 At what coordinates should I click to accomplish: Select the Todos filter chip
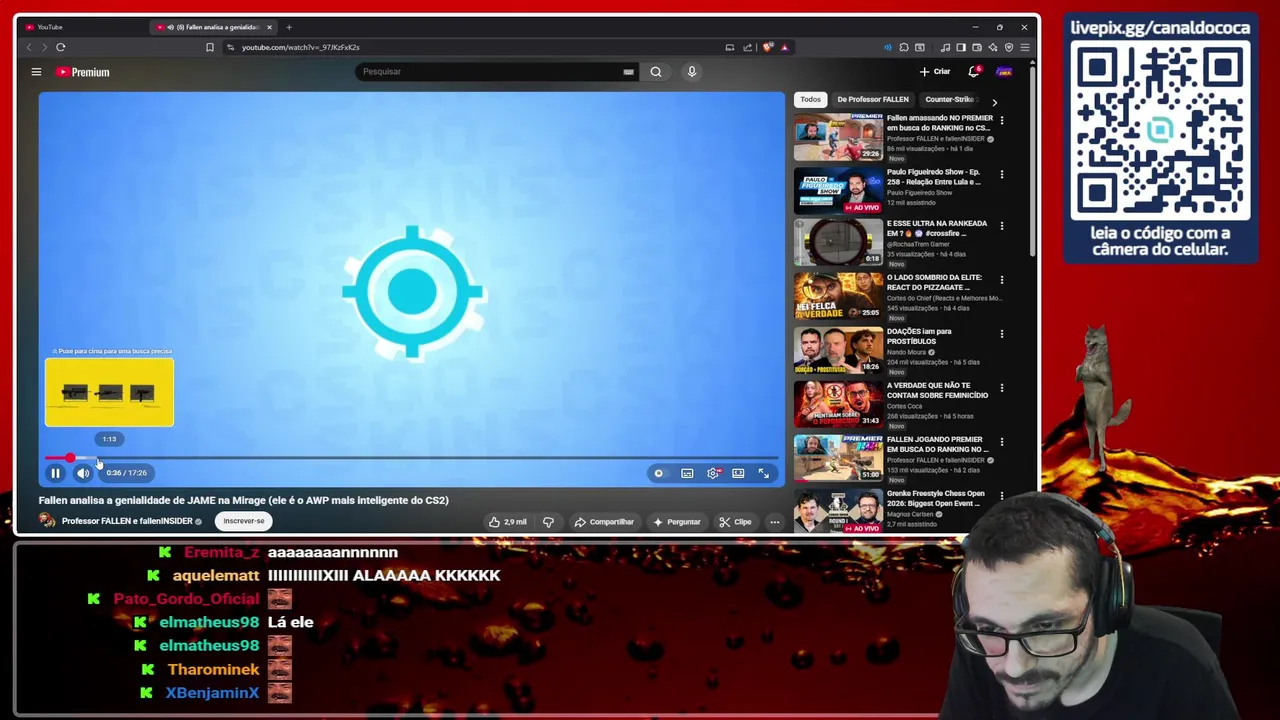tap(810, 99)
